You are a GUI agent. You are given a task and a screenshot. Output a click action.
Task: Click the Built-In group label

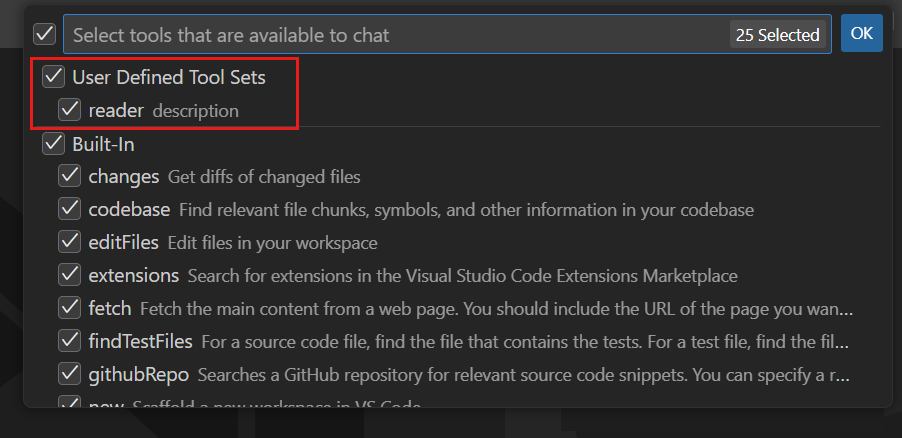coord(103,144)
